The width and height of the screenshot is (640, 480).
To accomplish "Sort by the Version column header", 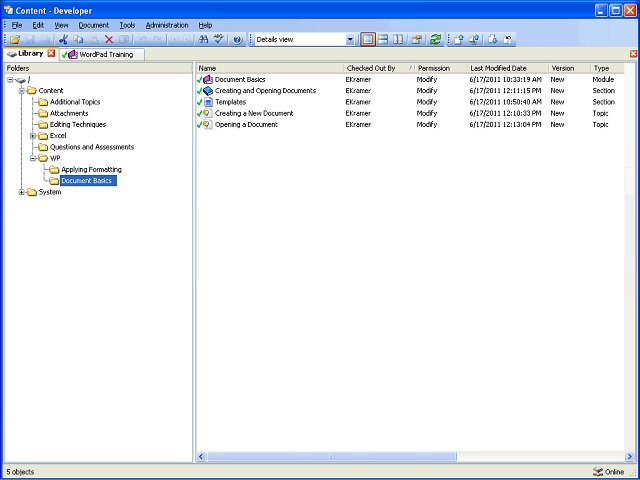I will [x=569, y=68].
